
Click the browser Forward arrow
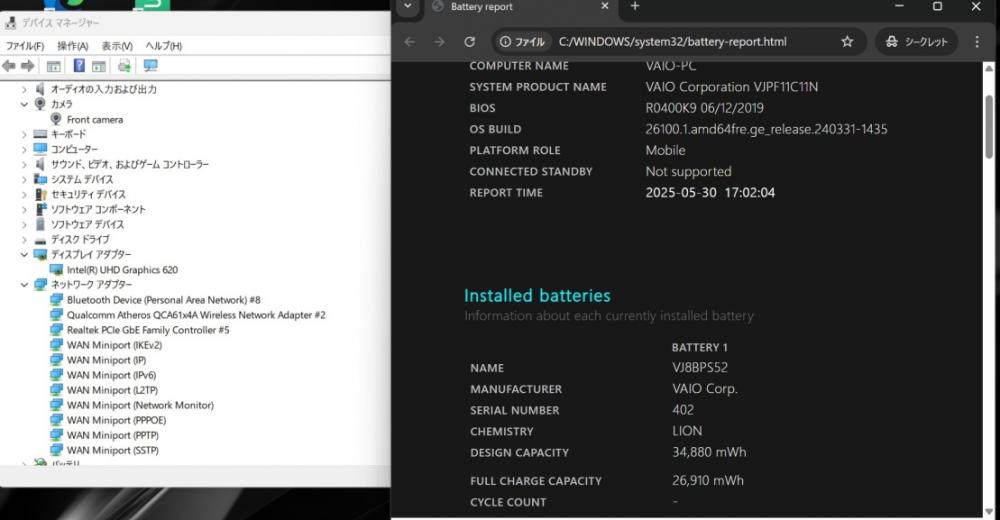pyautogui.click(x=439, y=41)
